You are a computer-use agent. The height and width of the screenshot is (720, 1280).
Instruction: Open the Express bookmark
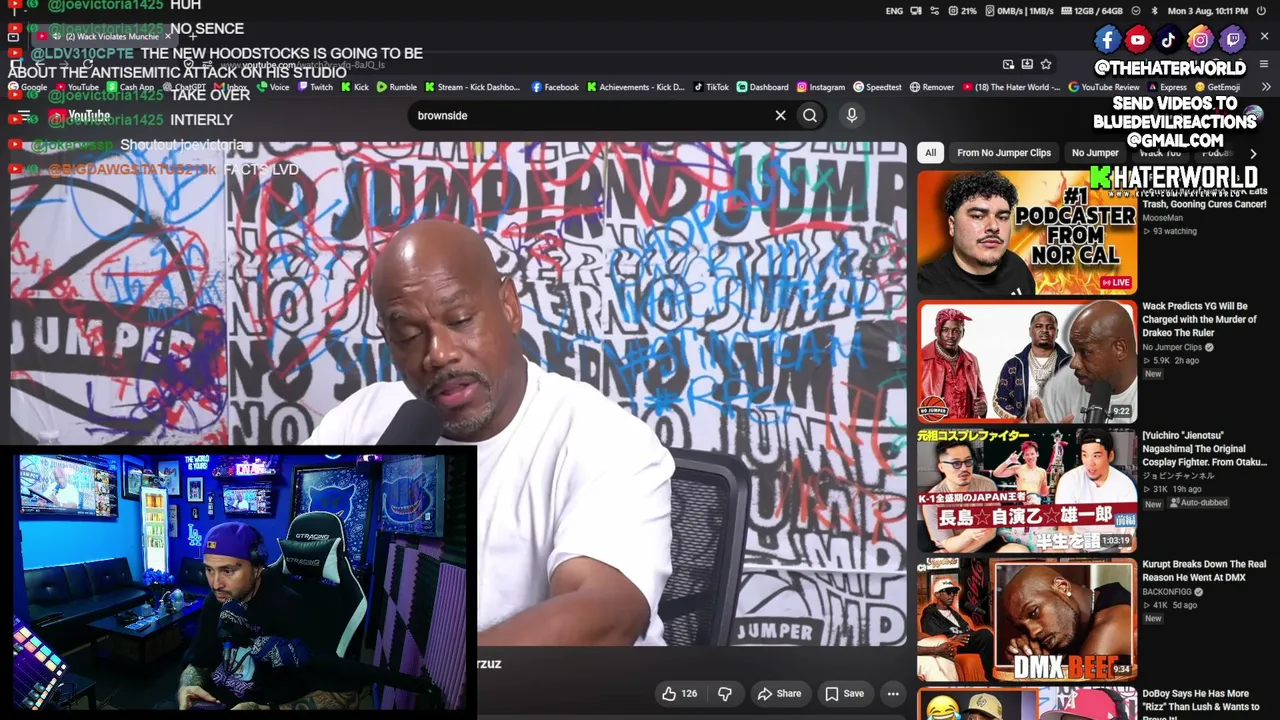click(1166, 87)
